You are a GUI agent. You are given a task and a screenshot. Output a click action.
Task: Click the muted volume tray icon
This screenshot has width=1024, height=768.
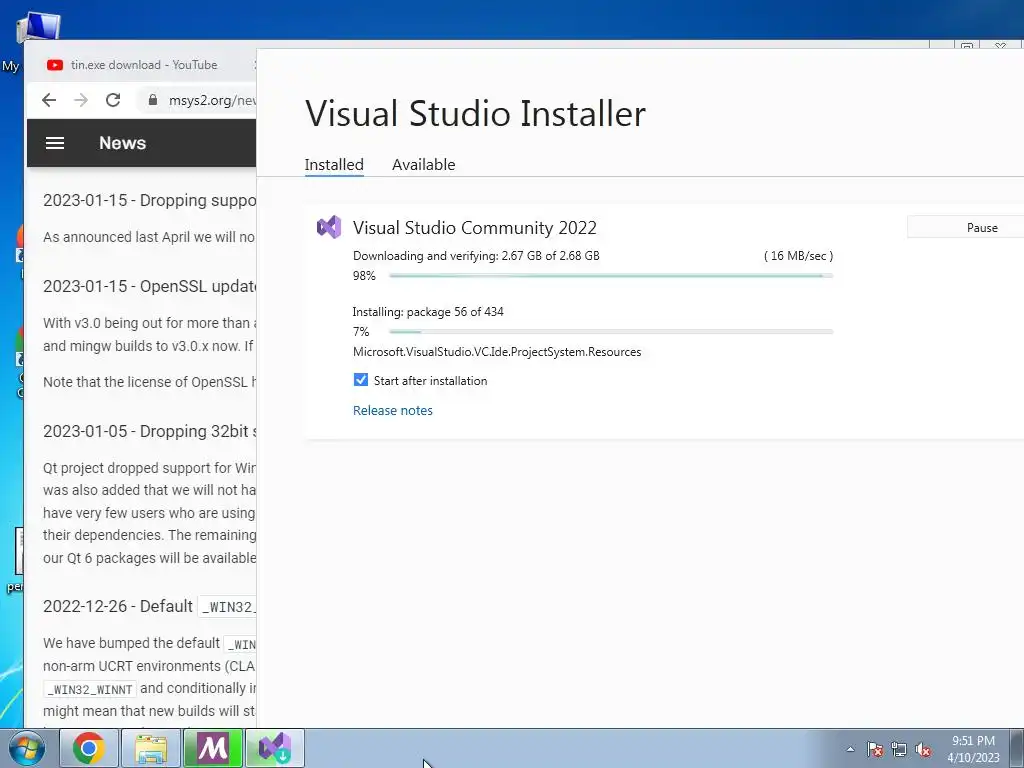[x=923, y=749]
